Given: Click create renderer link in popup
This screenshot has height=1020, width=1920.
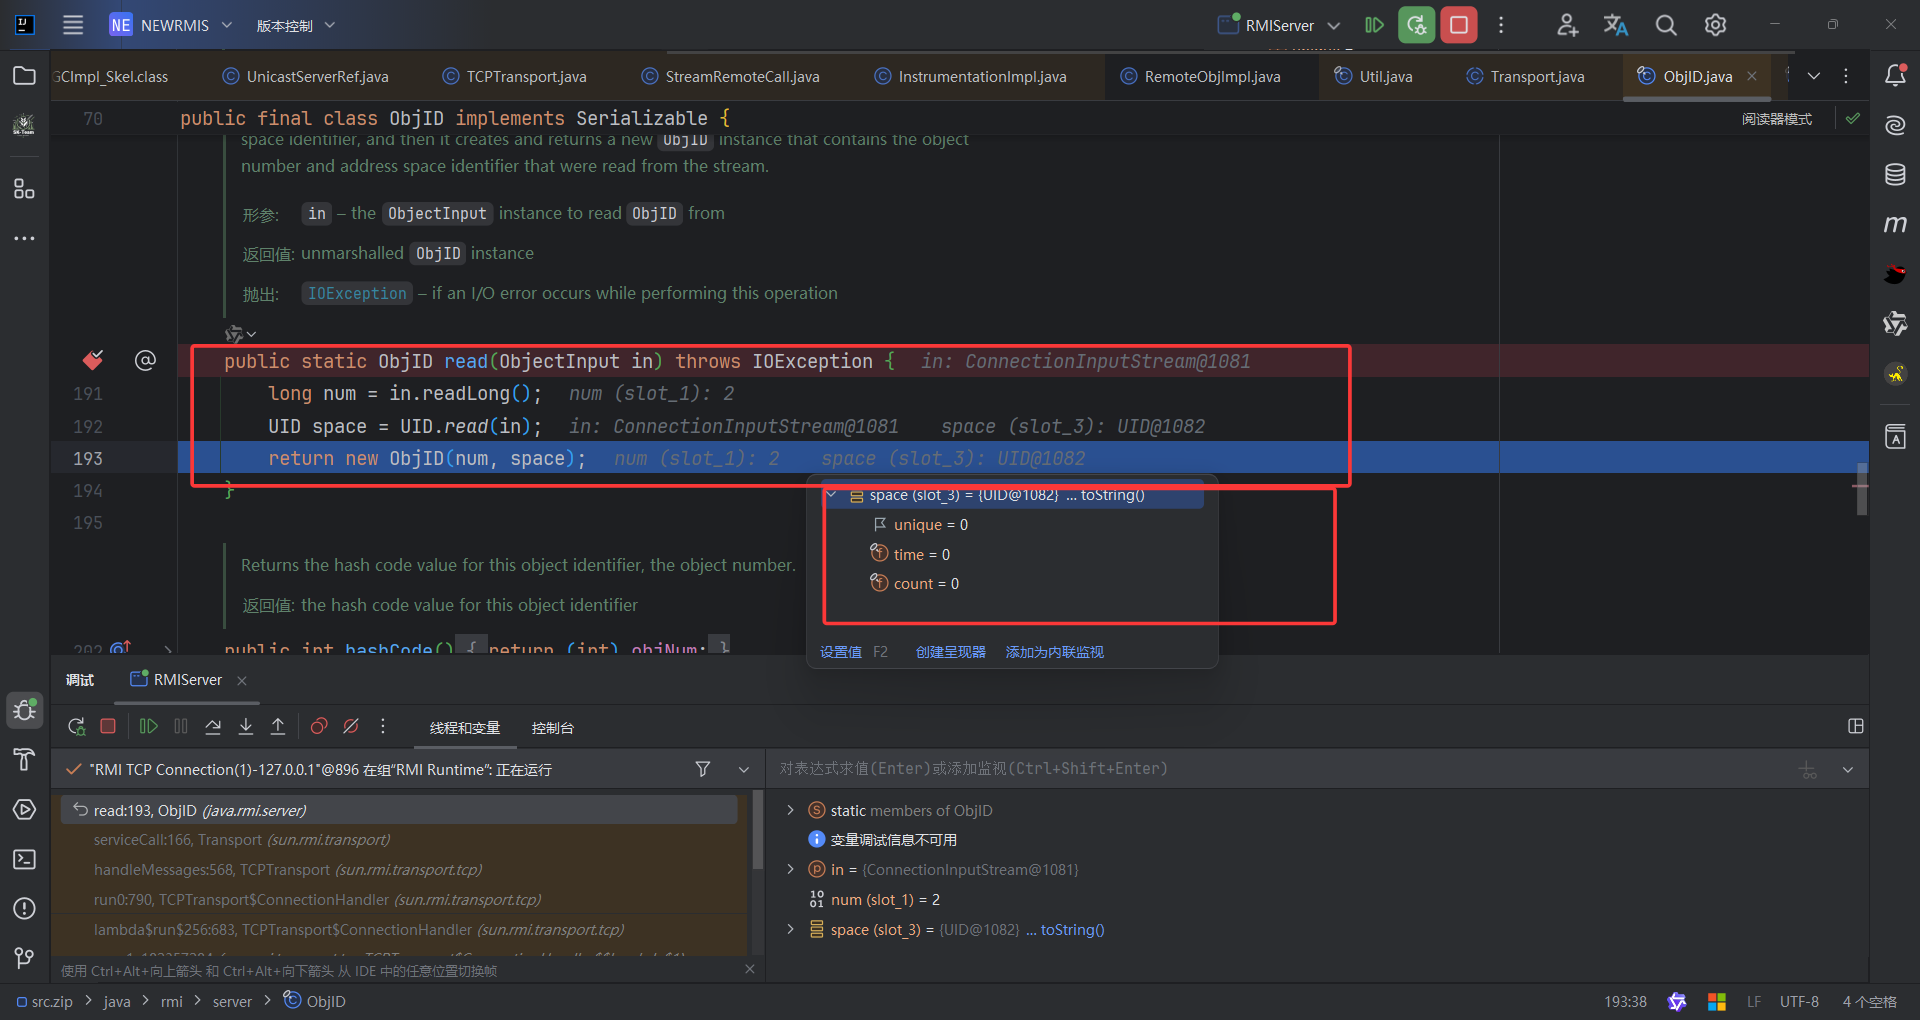Looking at the screenshot, I should pyautogui.click(x=950, y=652).
